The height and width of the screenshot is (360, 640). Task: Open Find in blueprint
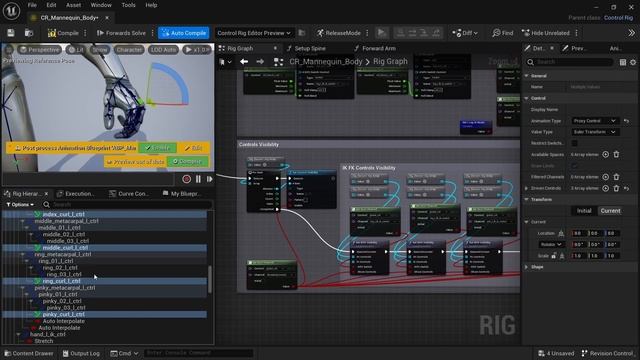502,33
